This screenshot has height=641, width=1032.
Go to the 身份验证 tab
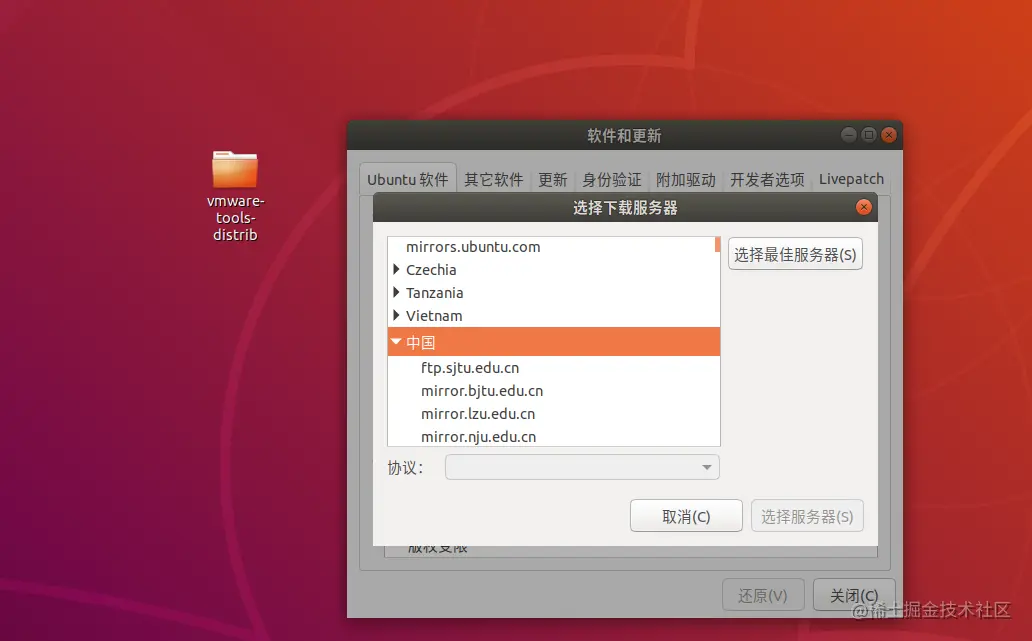pos(611,179)
